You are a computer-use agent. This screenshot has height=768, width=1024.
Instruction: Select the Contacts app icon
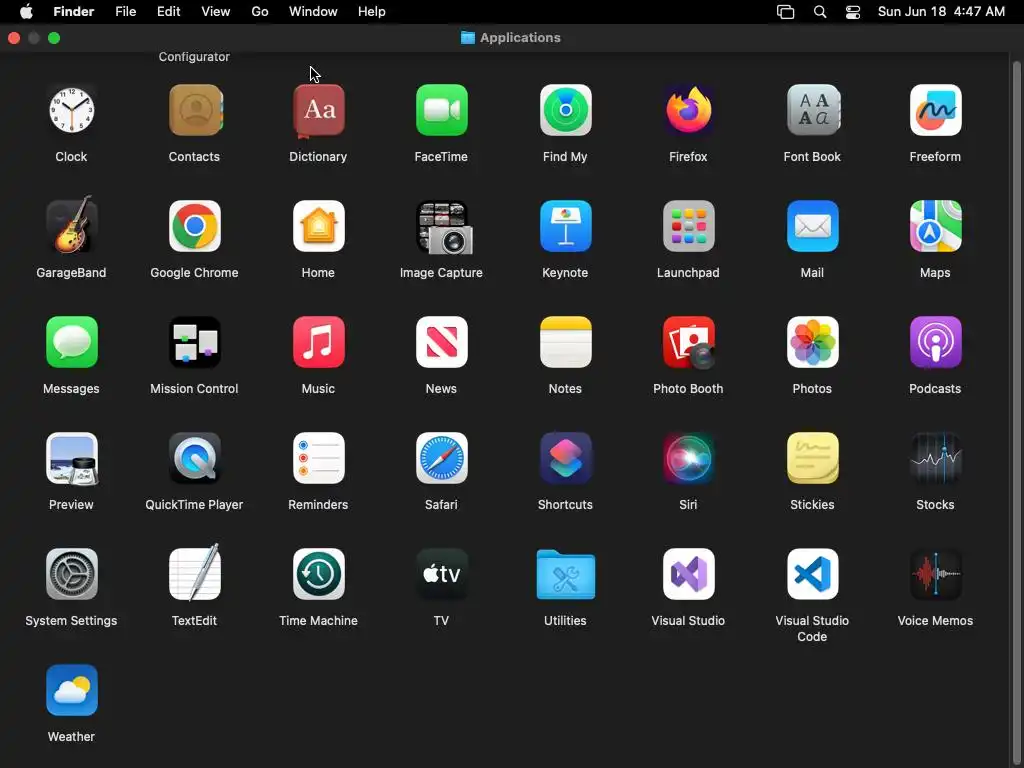click(195, 110)
